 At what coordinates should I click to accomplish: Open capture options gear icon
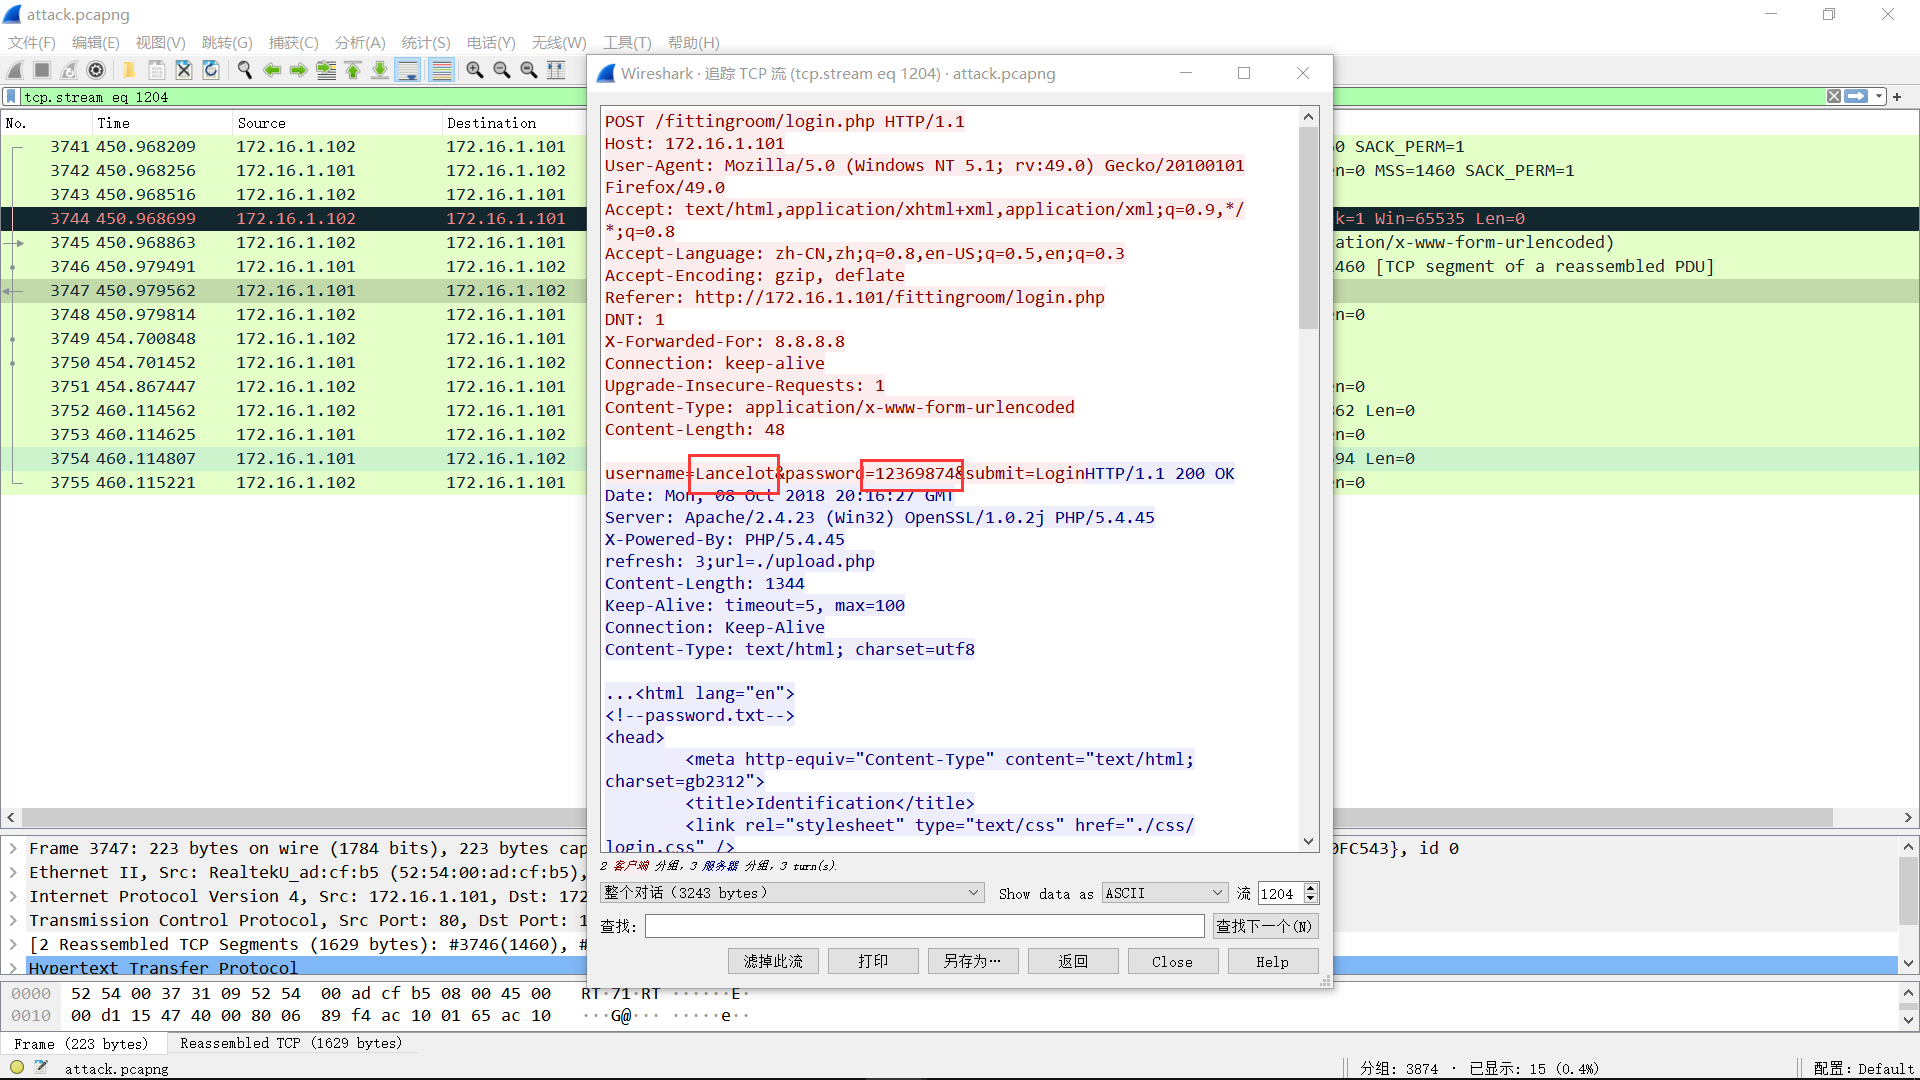(96, 70)
